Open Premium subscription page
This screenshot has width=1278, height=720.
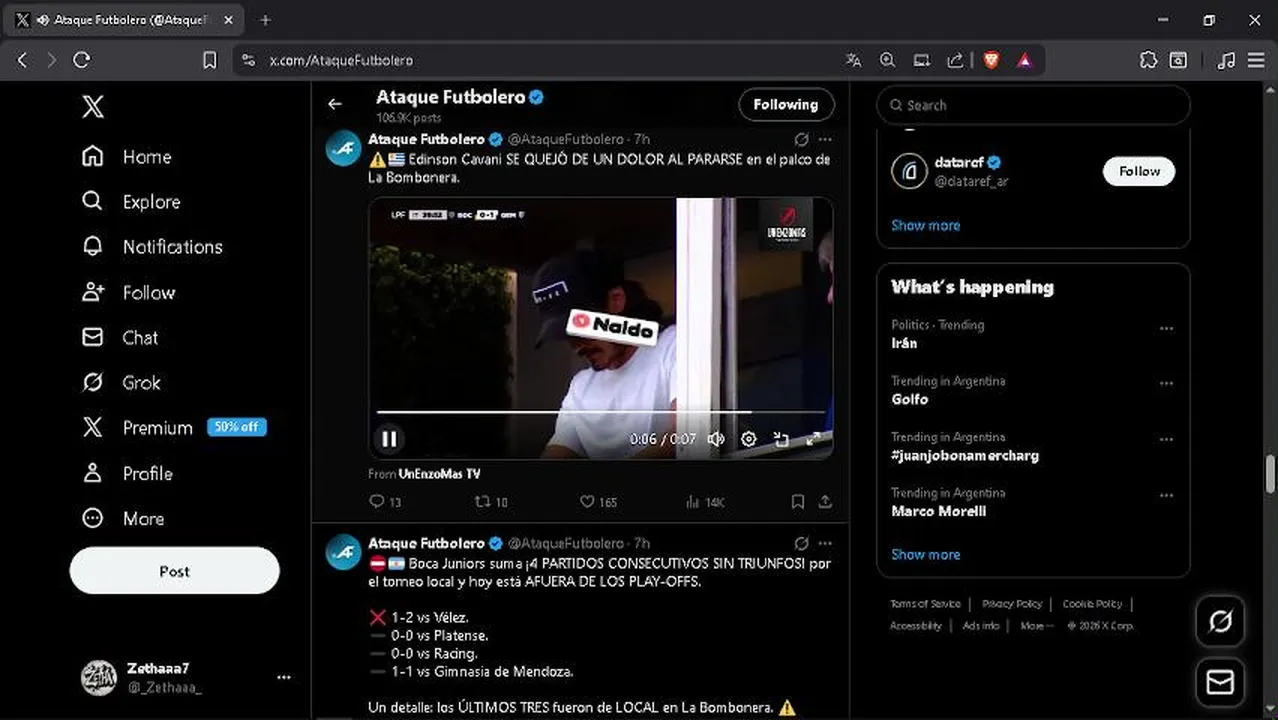(173, 428)
